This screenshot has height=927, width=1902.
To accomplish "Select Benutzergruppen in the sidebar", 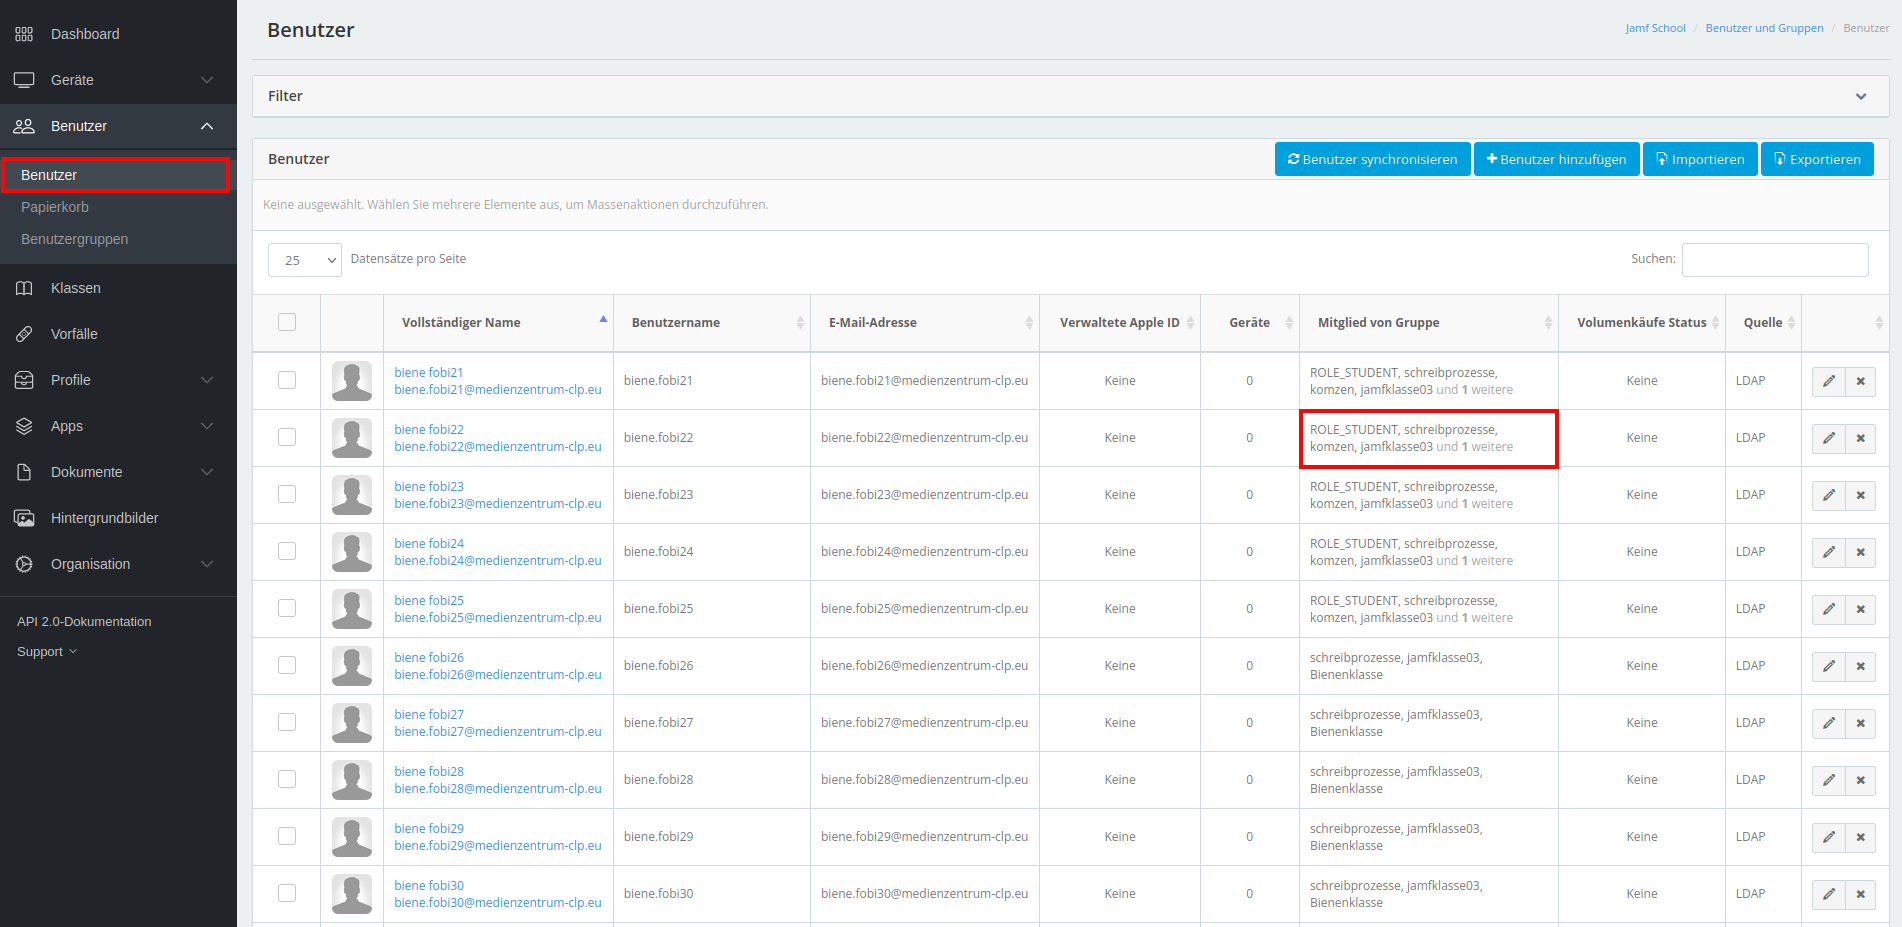I will (75, 239).
